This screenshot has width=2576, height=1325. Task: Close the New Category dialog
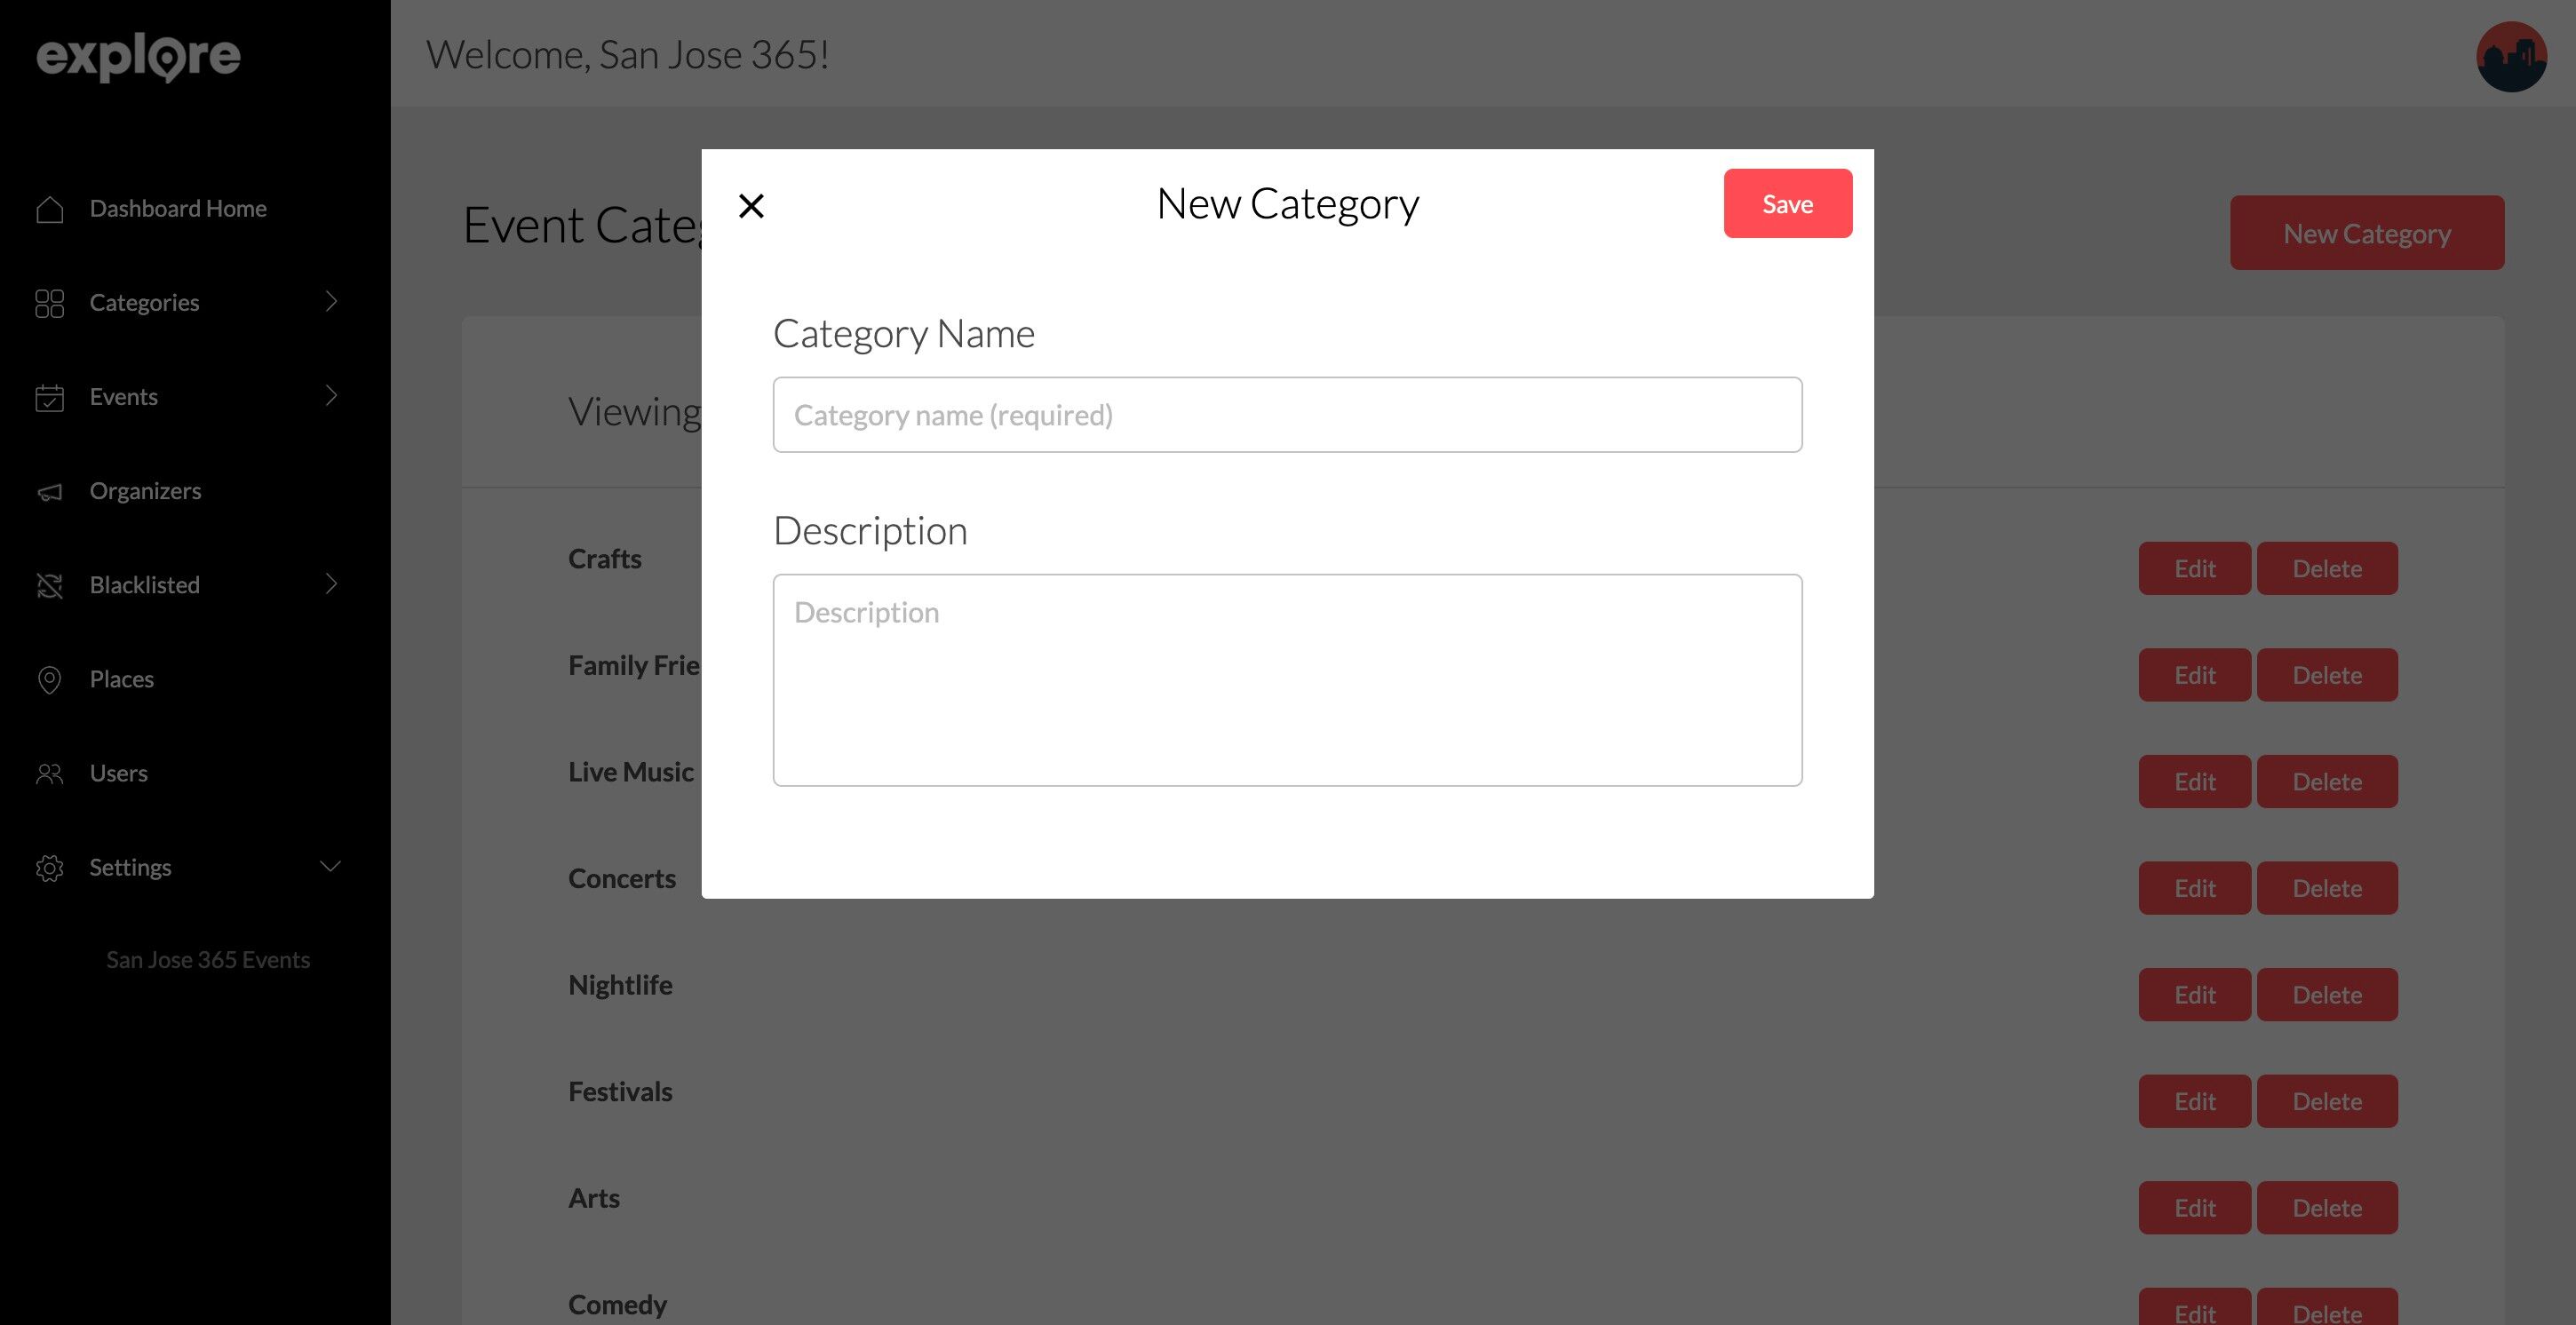(751, 206)
